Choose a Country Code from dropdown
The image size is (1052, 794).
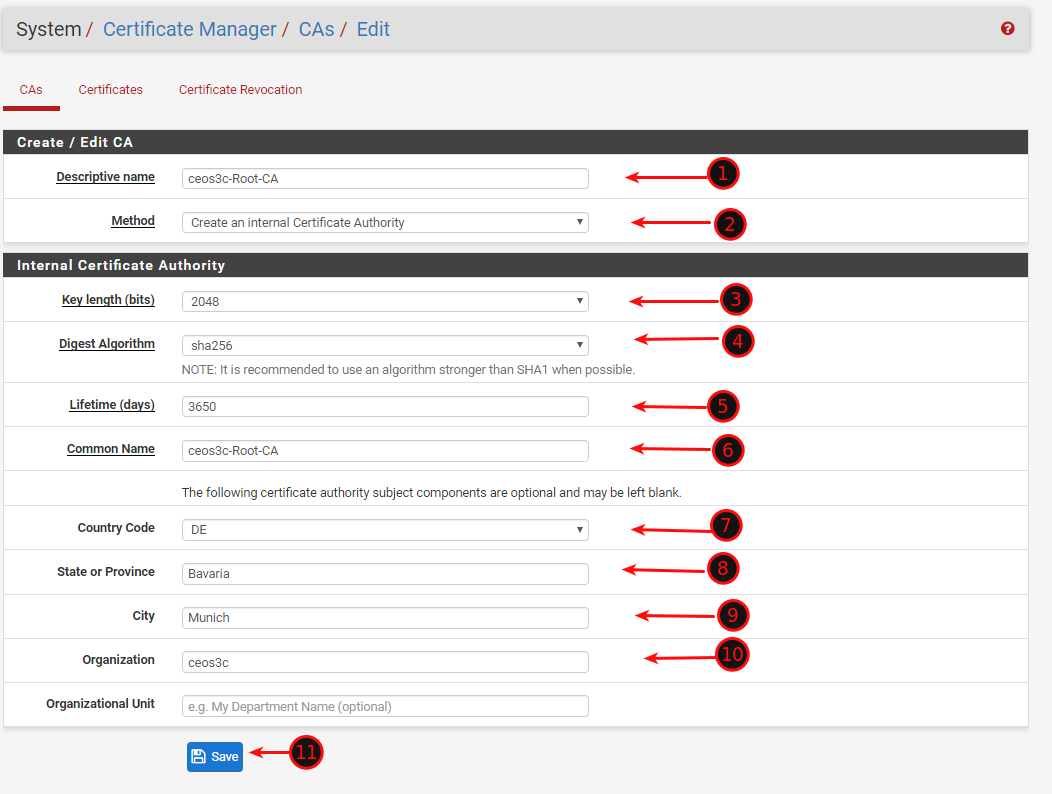[385, 530]
